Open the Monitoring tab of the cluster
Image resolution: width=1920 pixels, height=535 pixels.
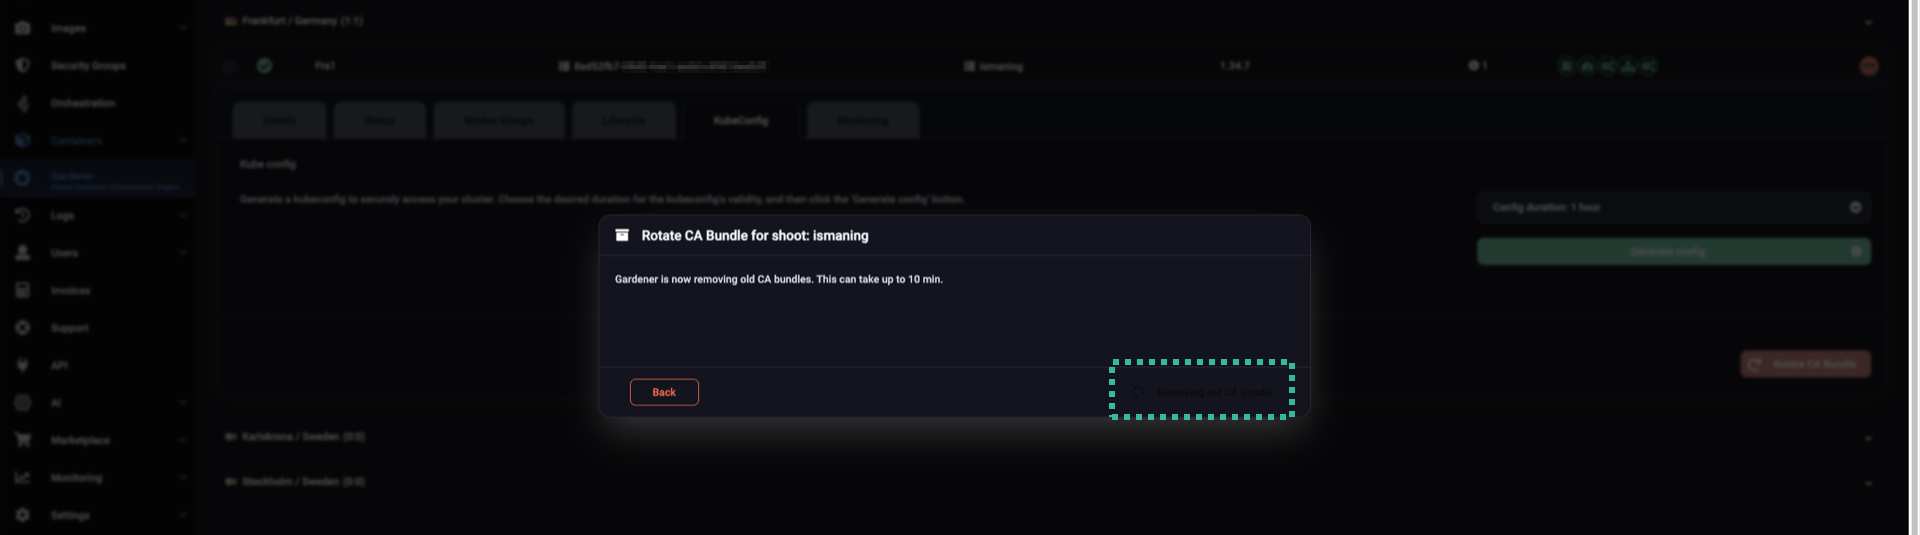[x=862, y=120]
